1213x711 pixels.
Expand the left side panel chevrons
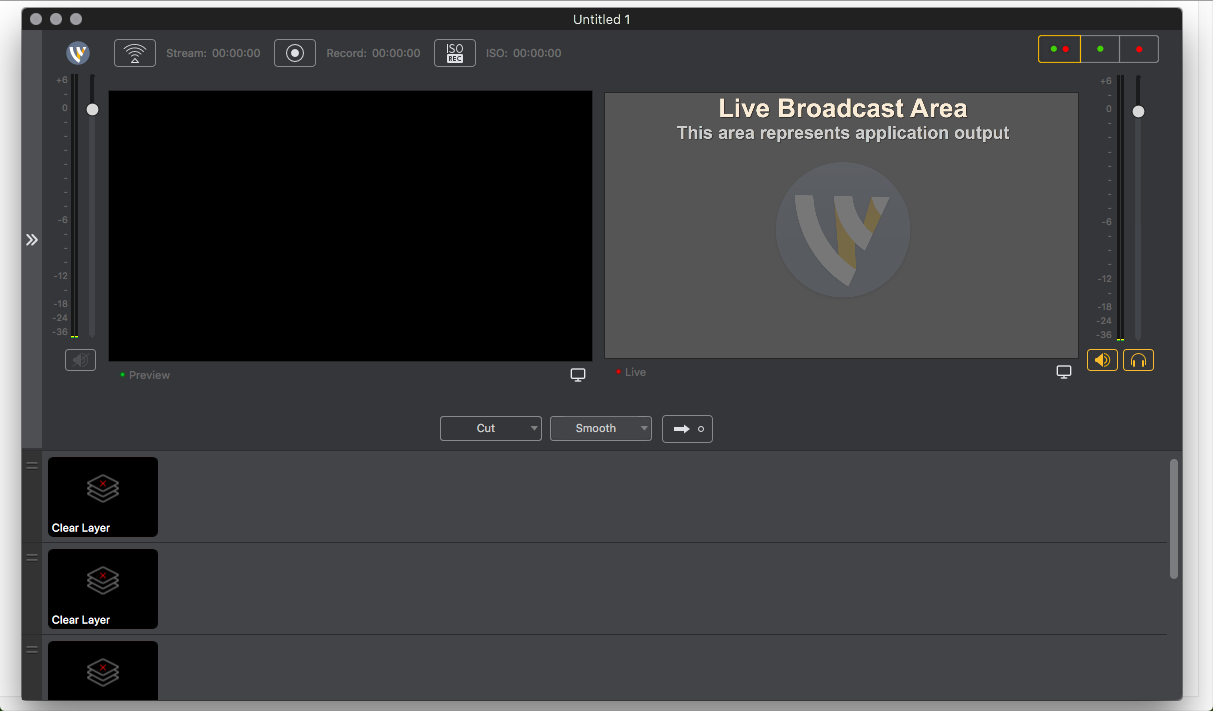coord(32,240)
